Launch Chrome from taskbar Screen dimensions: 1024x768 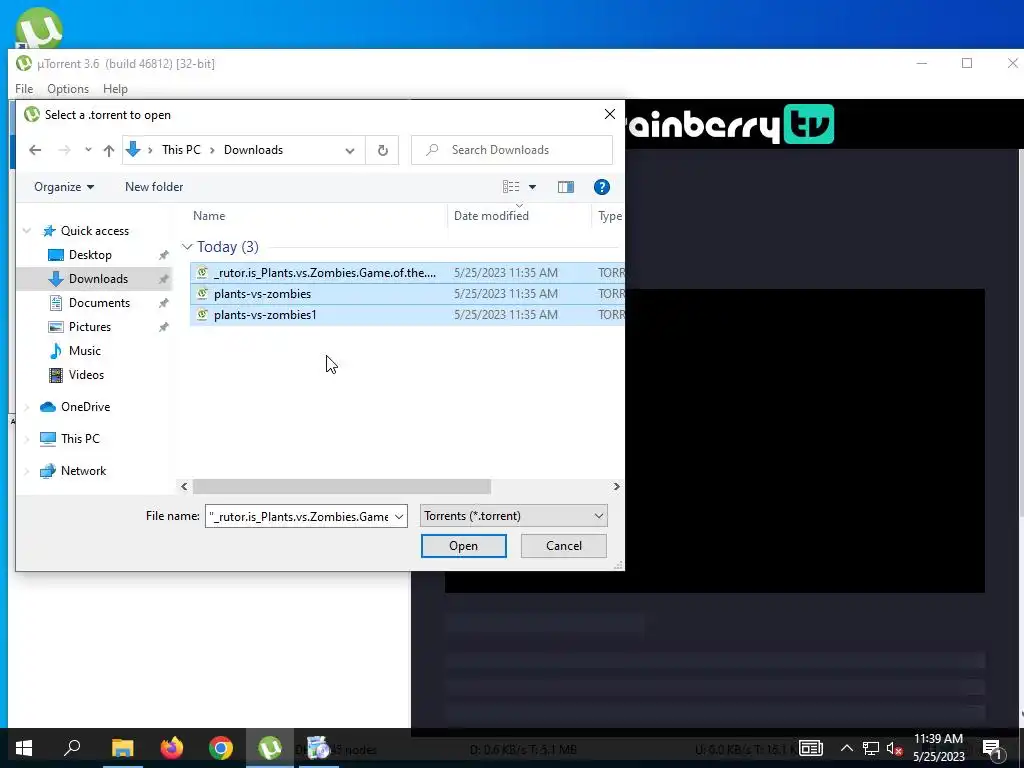[x=221, y=748]
